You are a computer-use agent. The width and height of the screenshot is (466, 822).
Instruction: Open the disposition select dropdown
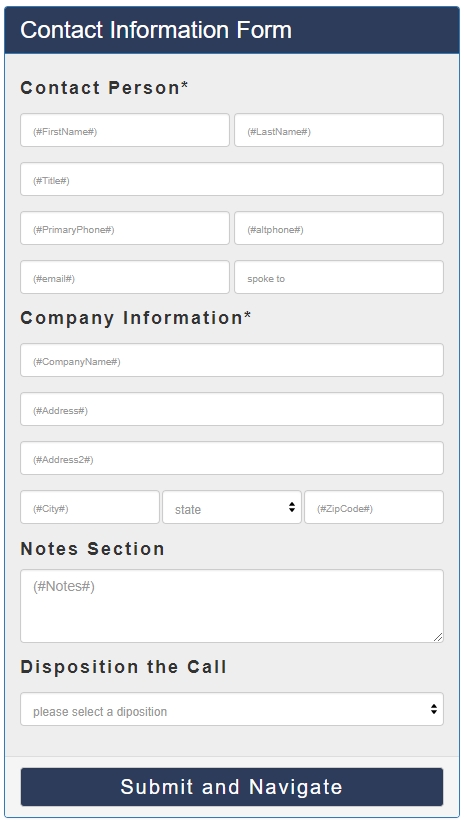tap(232, 709)
